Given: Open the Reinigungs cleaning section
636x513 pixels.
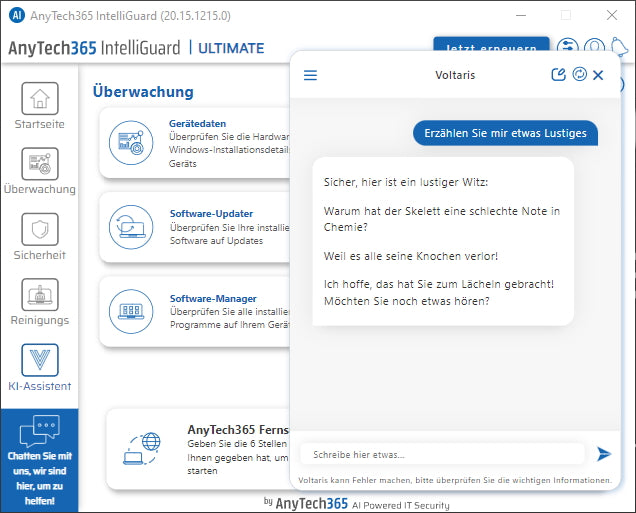Looking at the screenshot, I should [39, 302].
